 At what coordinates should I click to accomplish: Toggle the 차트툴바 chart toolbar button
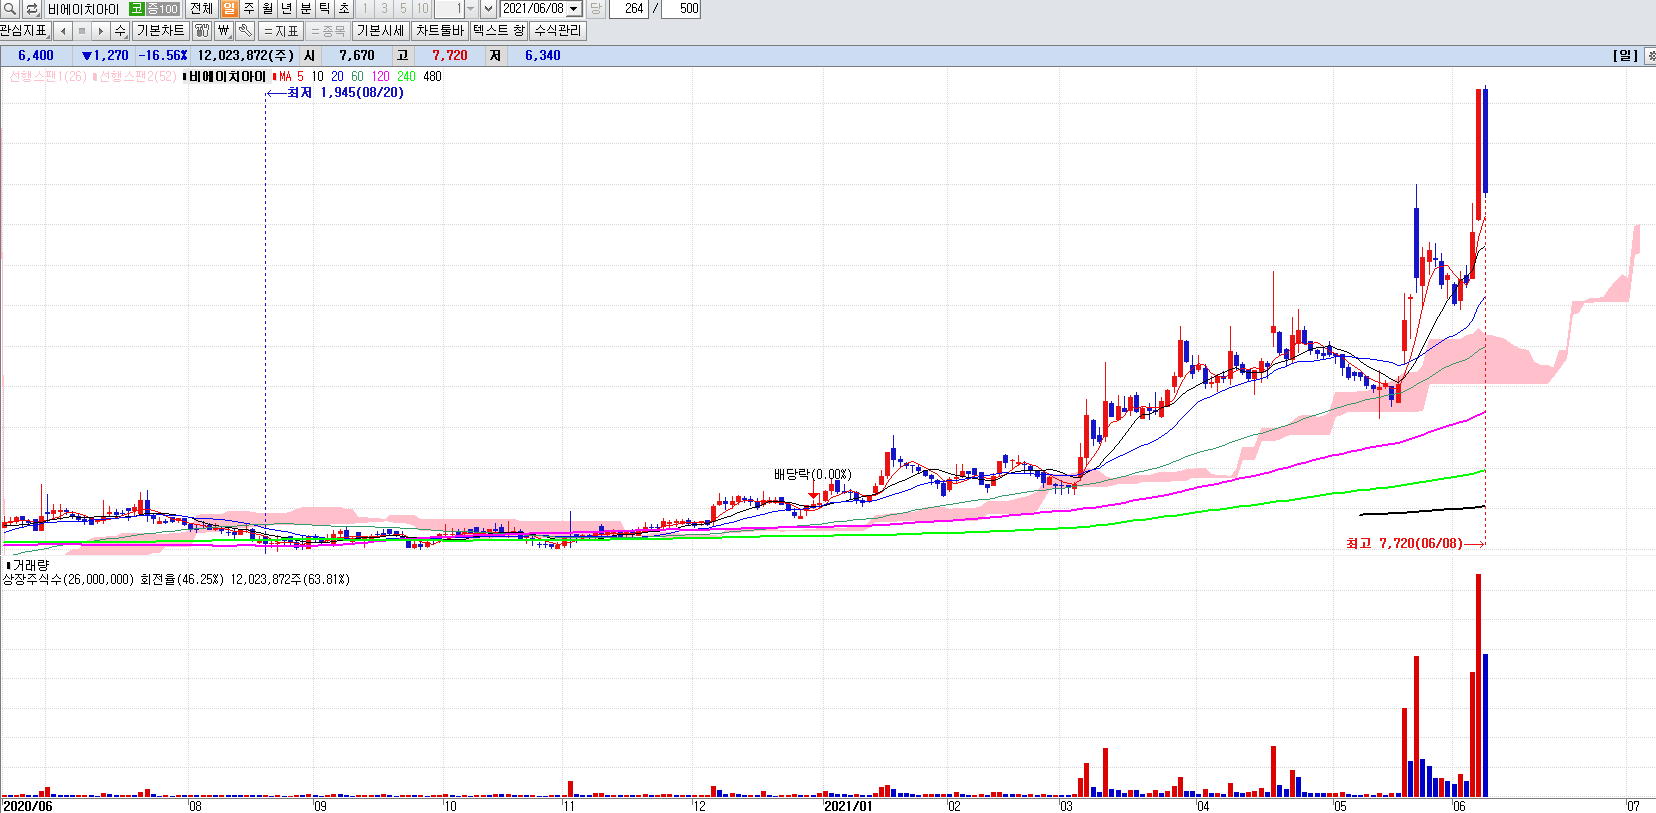[440, 31]
